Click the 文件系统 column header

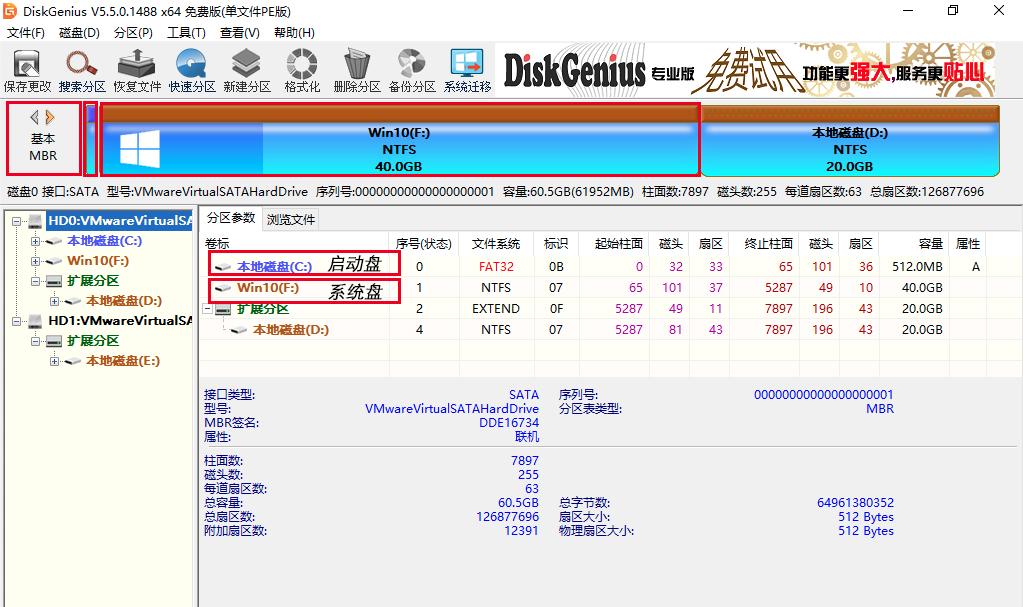point(496,243)
